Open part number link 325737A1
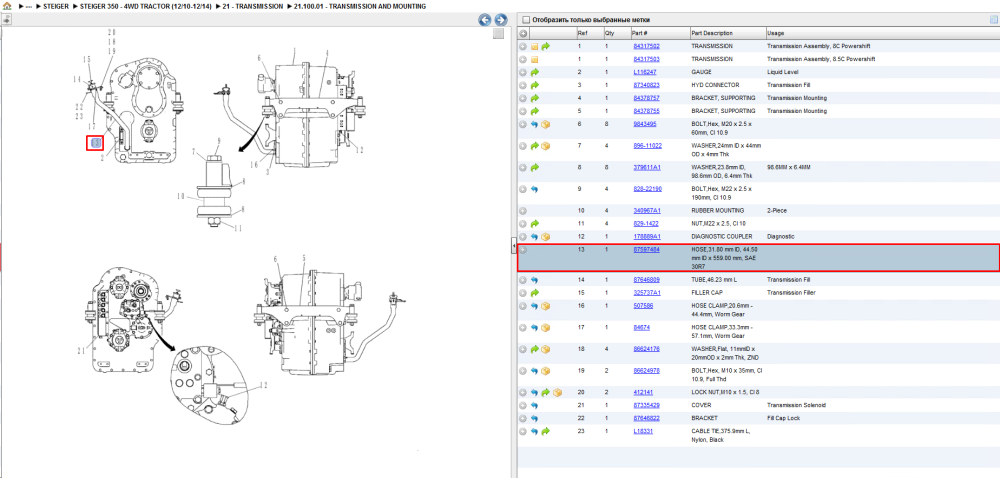The width and height of the screenshot is (1000, 478). (x=647, y=293)
